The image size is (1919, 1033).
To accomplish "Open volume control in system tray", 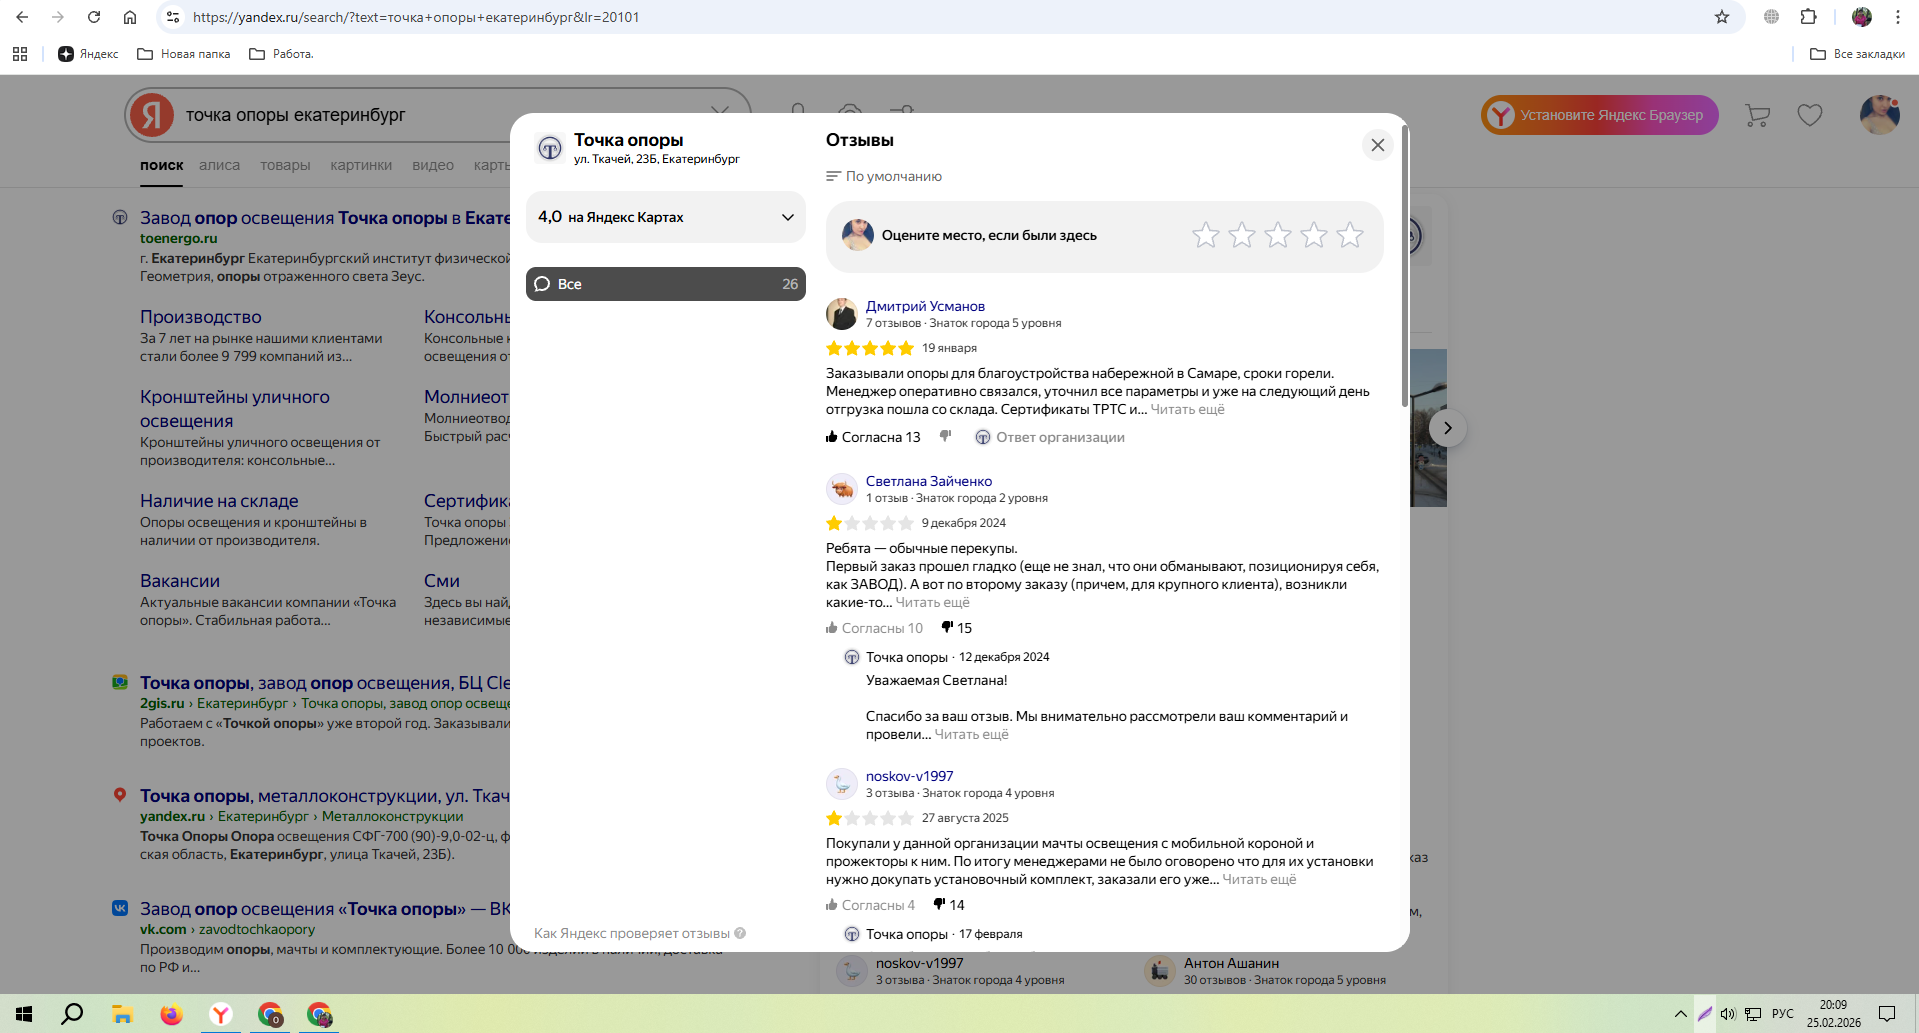I will point(1728,1014).
